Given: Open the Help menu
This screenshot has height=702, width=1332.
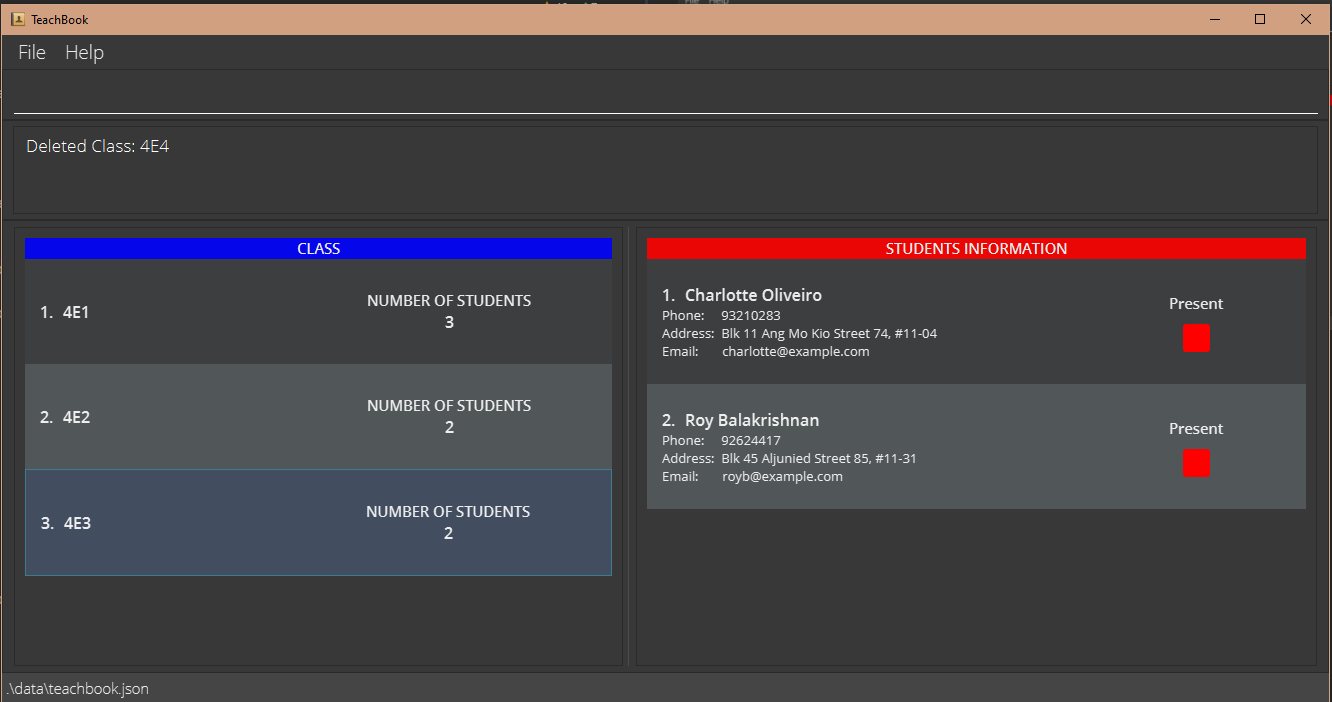Looking at the screenshot, I should [84, 52].
